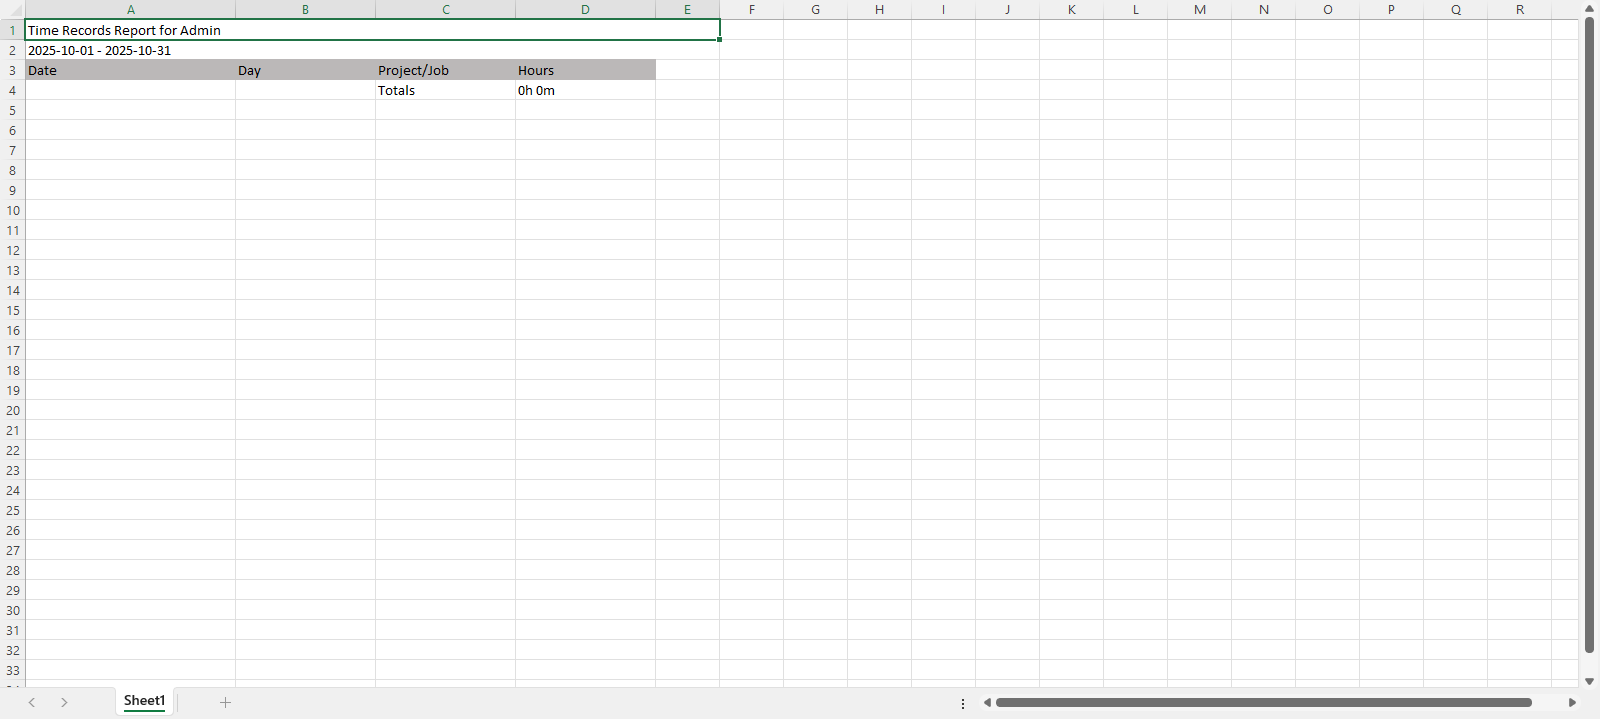
Task: Click the horizontal scroll left arrow
Action: tap(987, 702)
